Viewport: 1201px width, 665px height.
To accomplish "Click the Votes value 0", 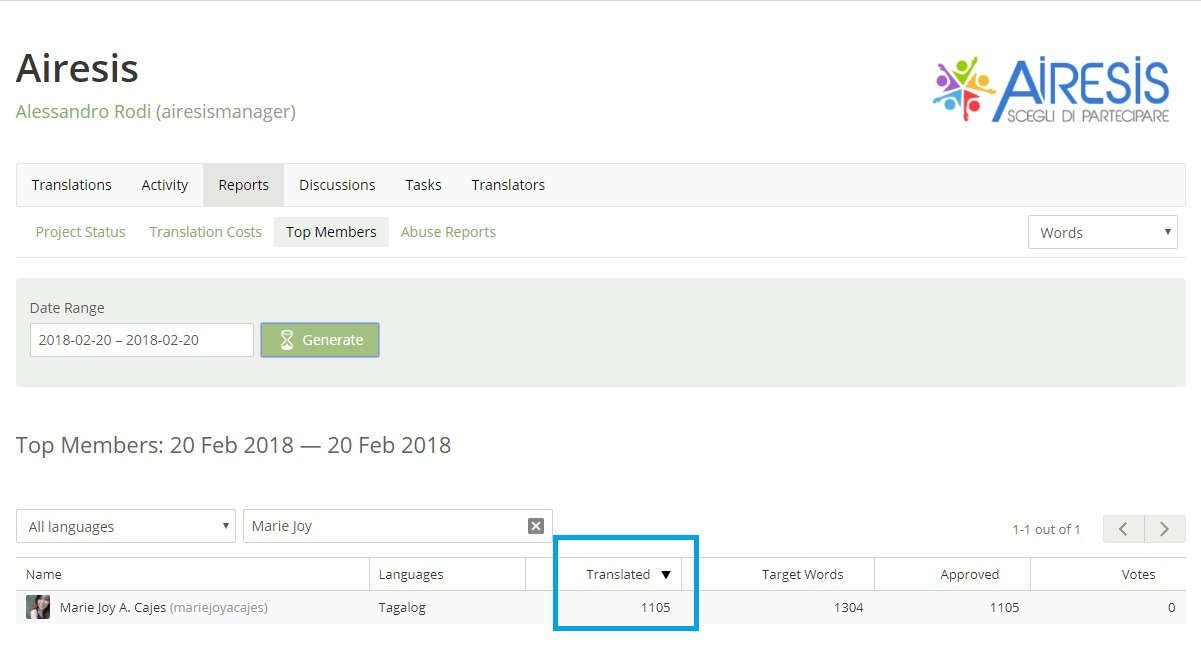I will [1172, 607].
